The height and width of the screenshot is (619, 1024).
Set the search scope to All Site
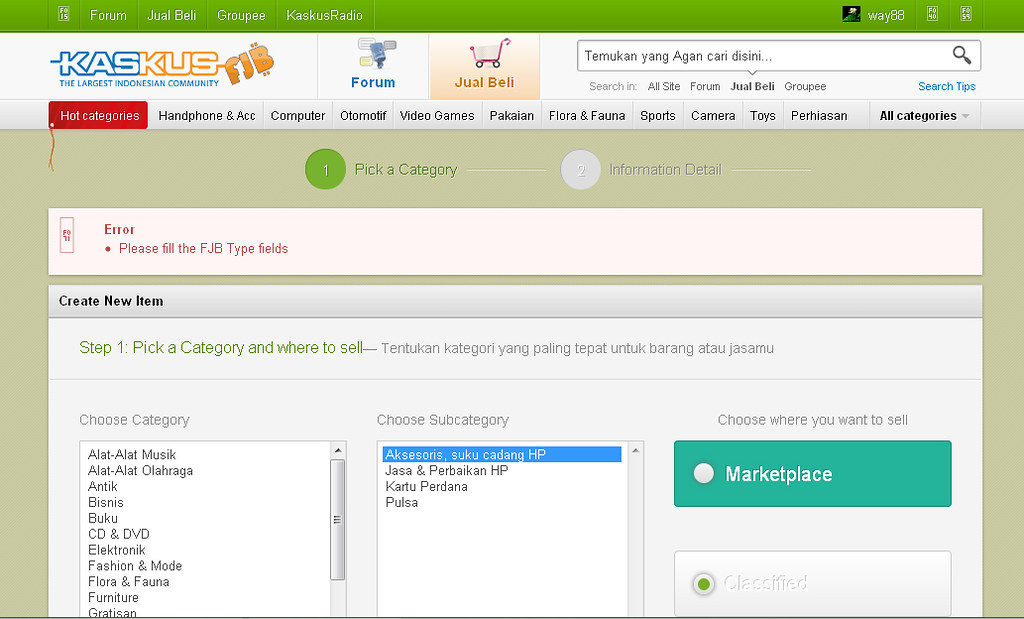(x=664, y=86)
